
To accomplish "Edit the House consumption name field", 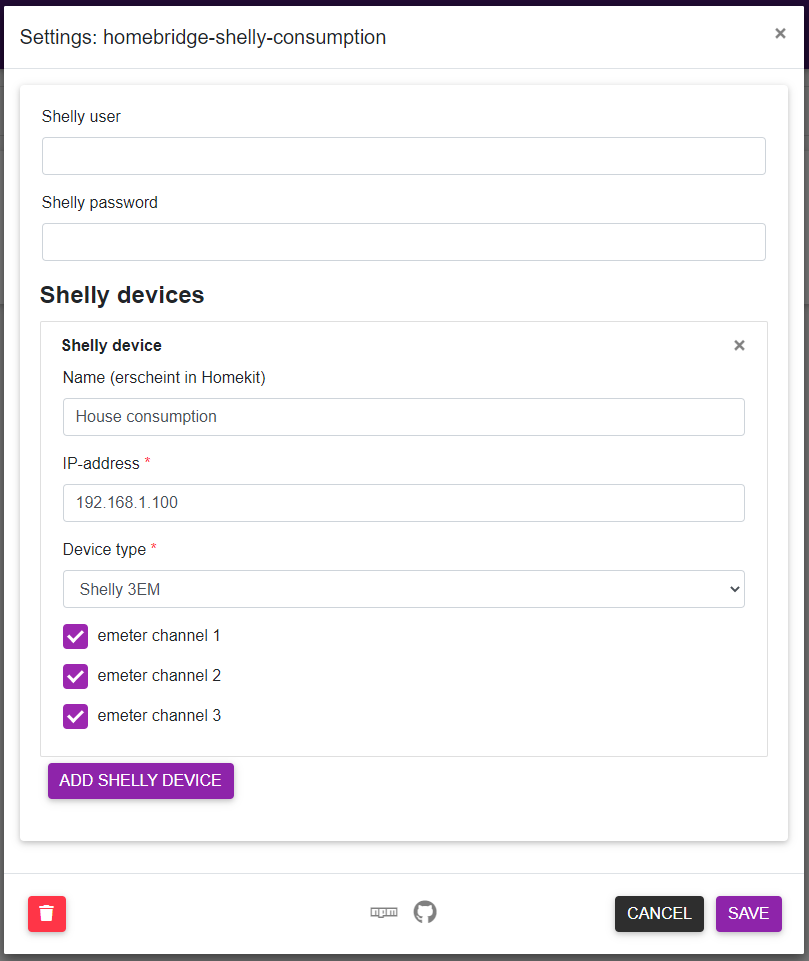I will 404,417.
